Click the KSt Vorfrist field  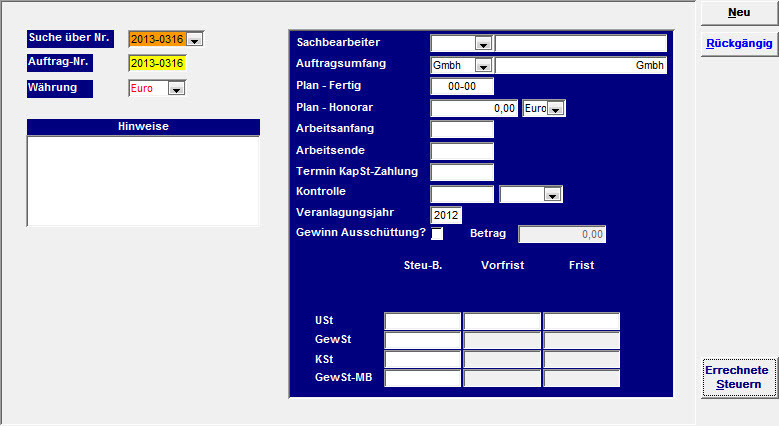pyautogui.click(x=502, y=359)
